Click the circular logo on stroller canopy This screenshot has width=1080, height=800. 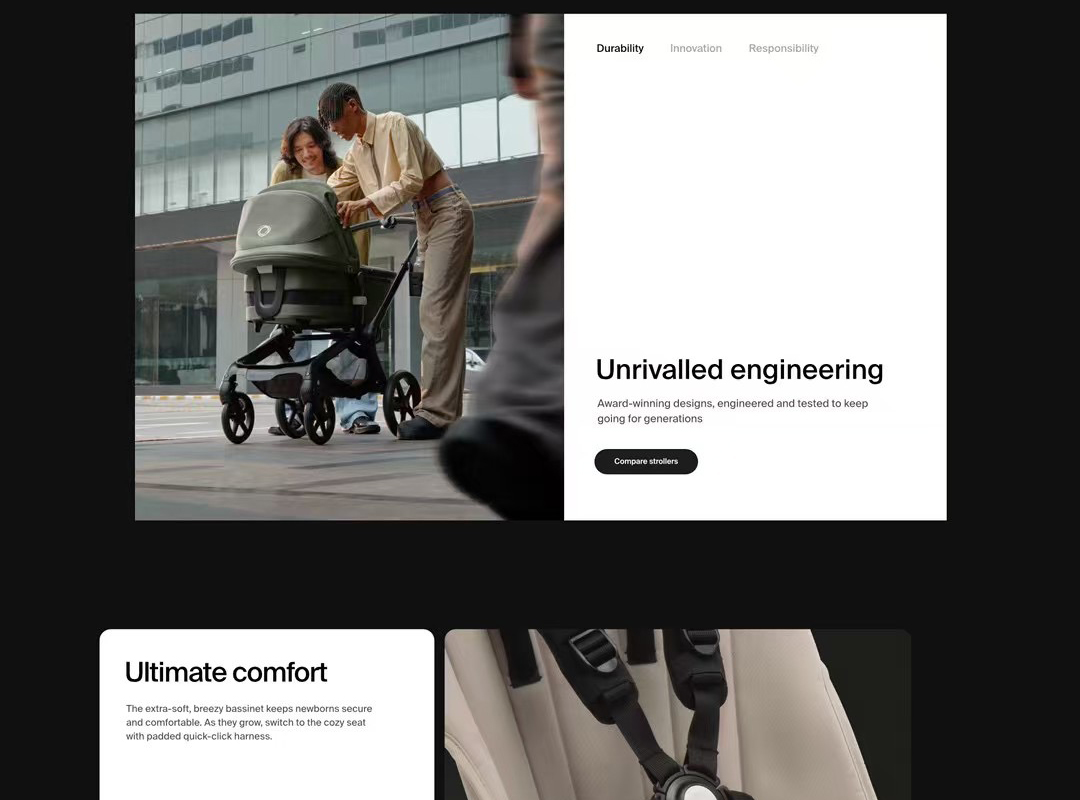tap(264, 231)
